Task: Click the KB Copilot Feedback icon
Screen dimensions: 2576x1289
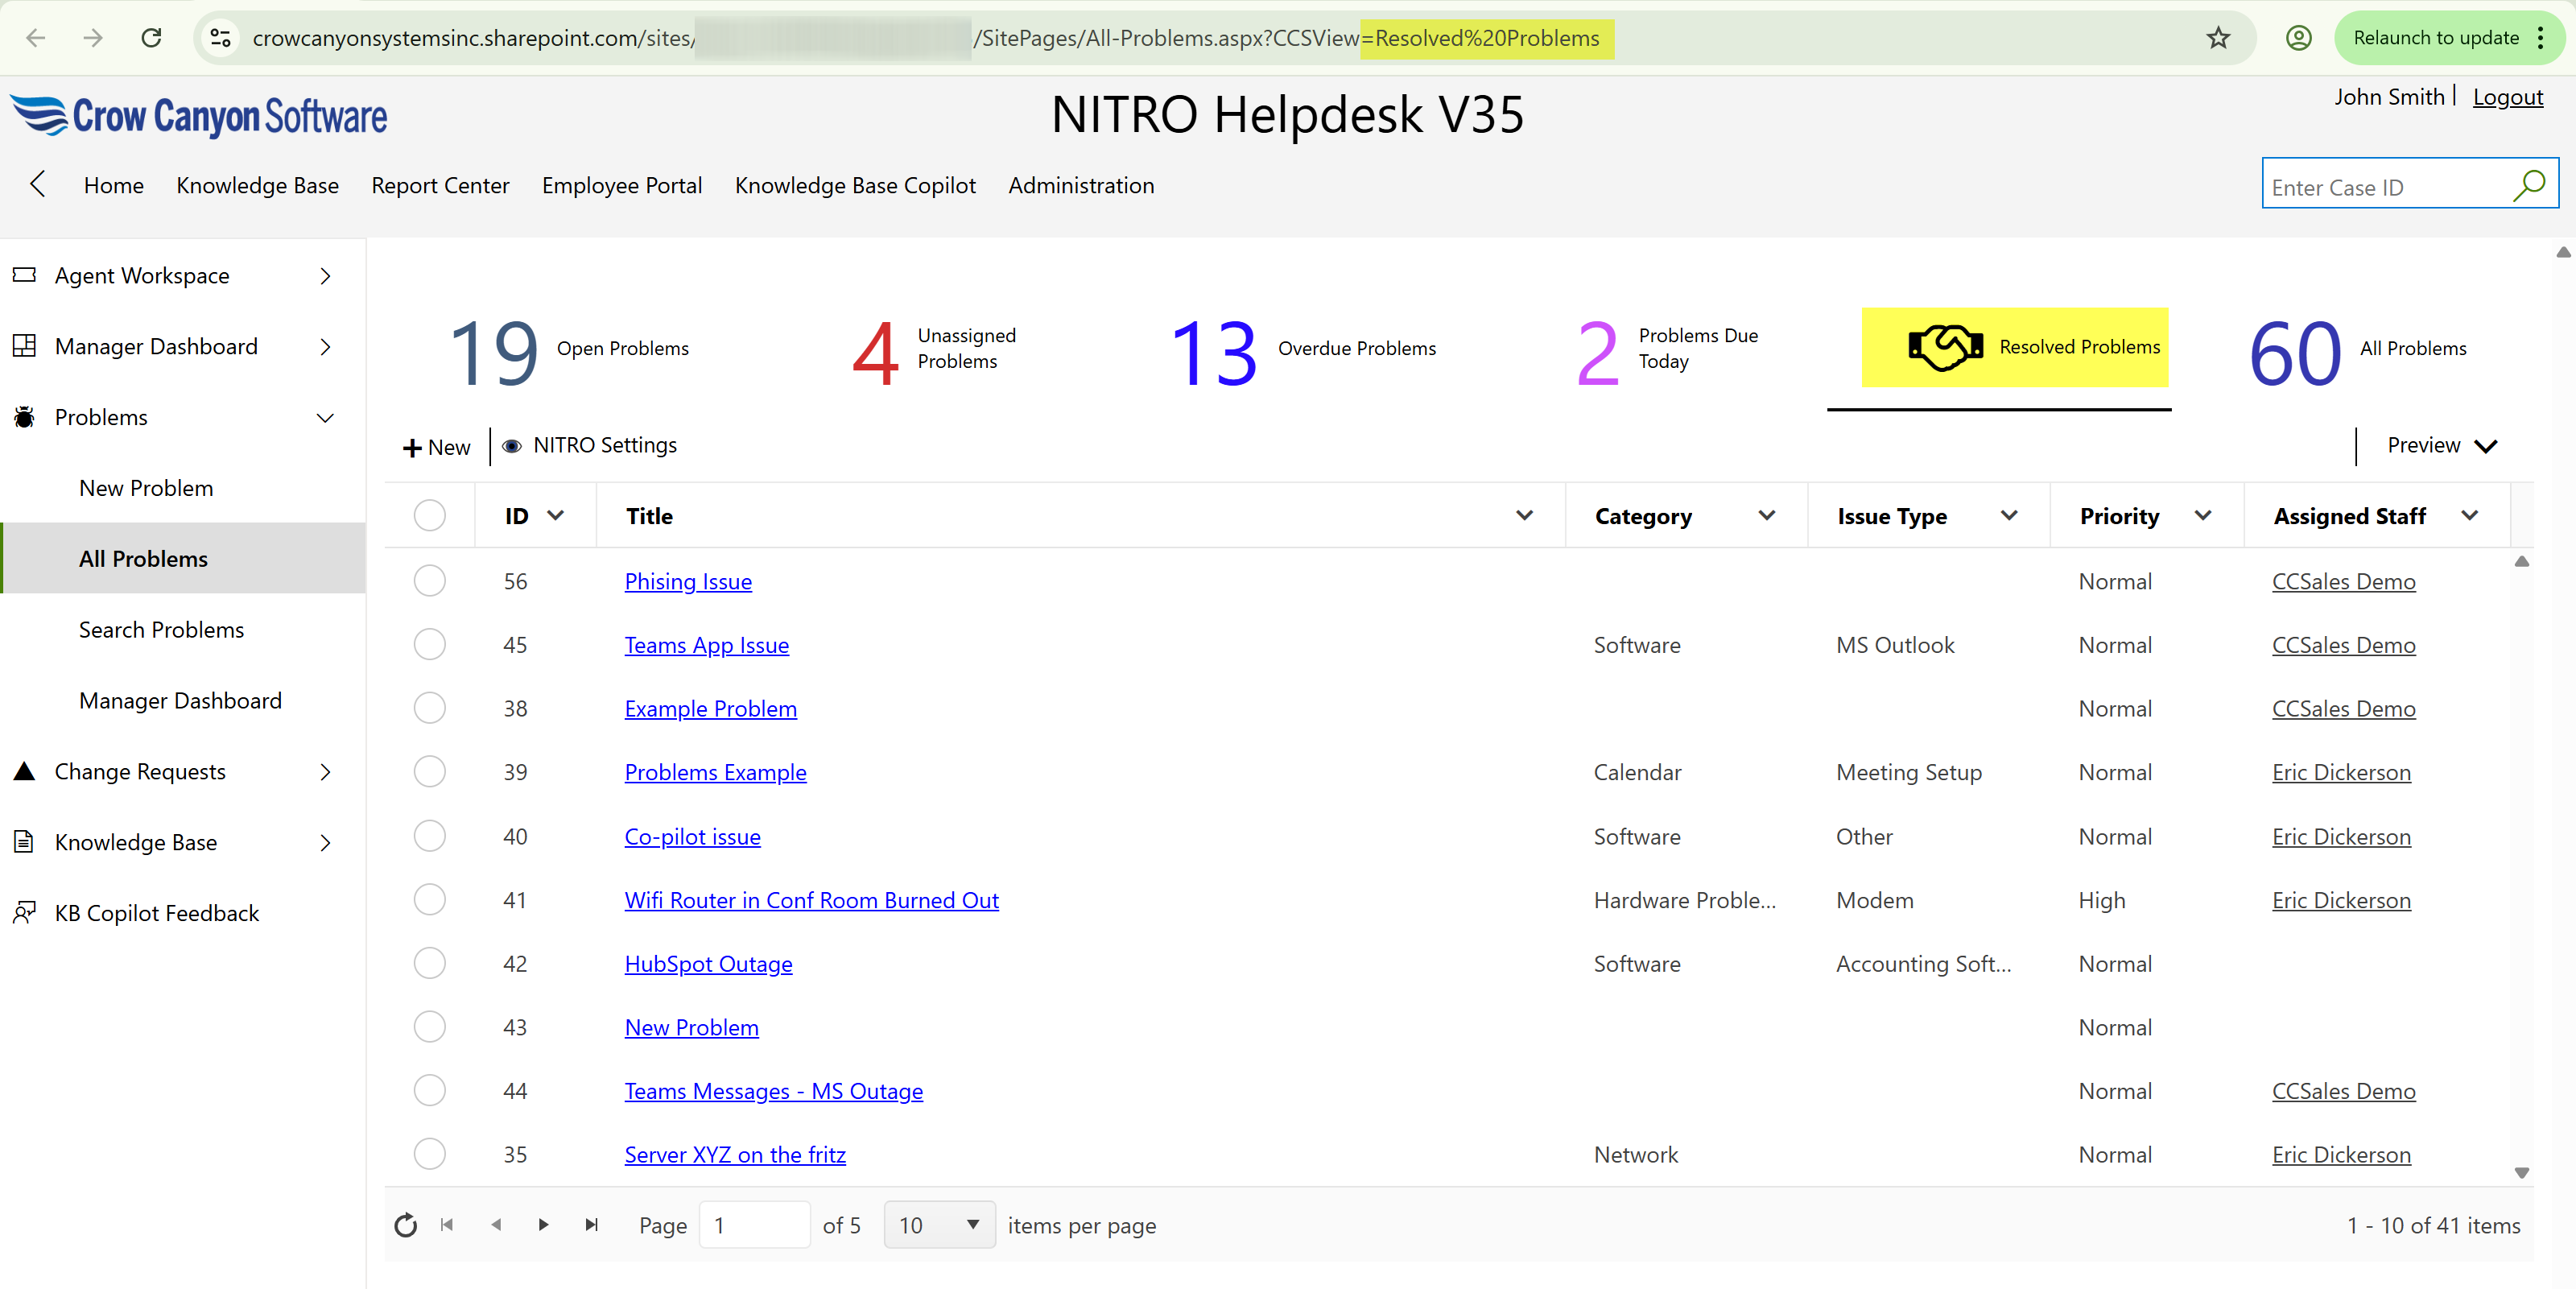Action: coord(24,912)
